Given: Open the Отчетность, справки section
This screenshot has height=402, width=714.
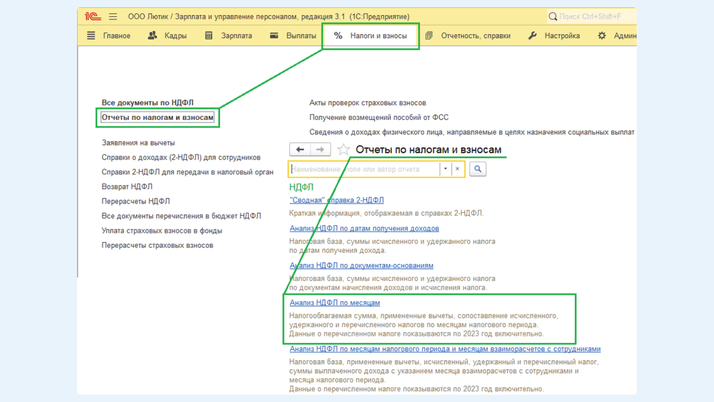Looking at the screenshot, I should [x=467, y=36].
